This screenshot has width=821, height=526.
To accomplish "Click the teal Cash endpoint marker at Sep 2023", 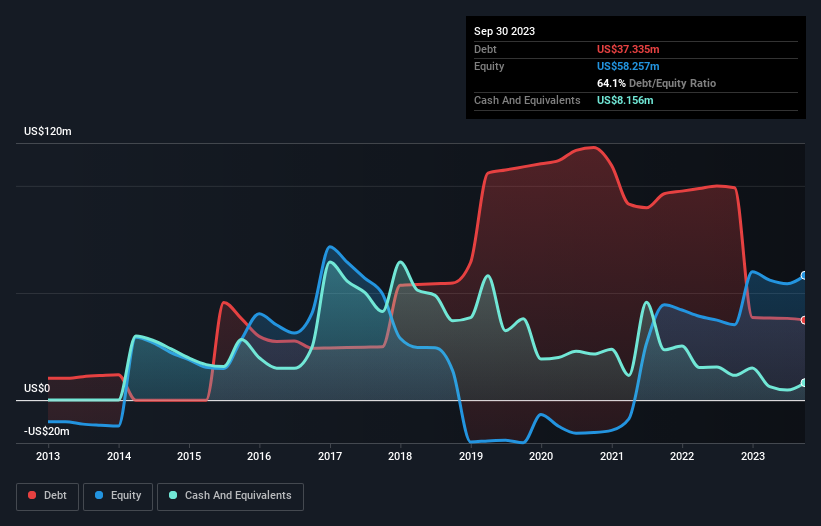I will pos(804,383).
